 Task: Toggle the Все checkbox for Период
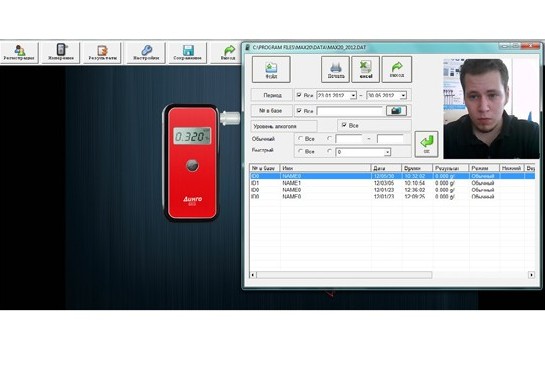(299, 95)
